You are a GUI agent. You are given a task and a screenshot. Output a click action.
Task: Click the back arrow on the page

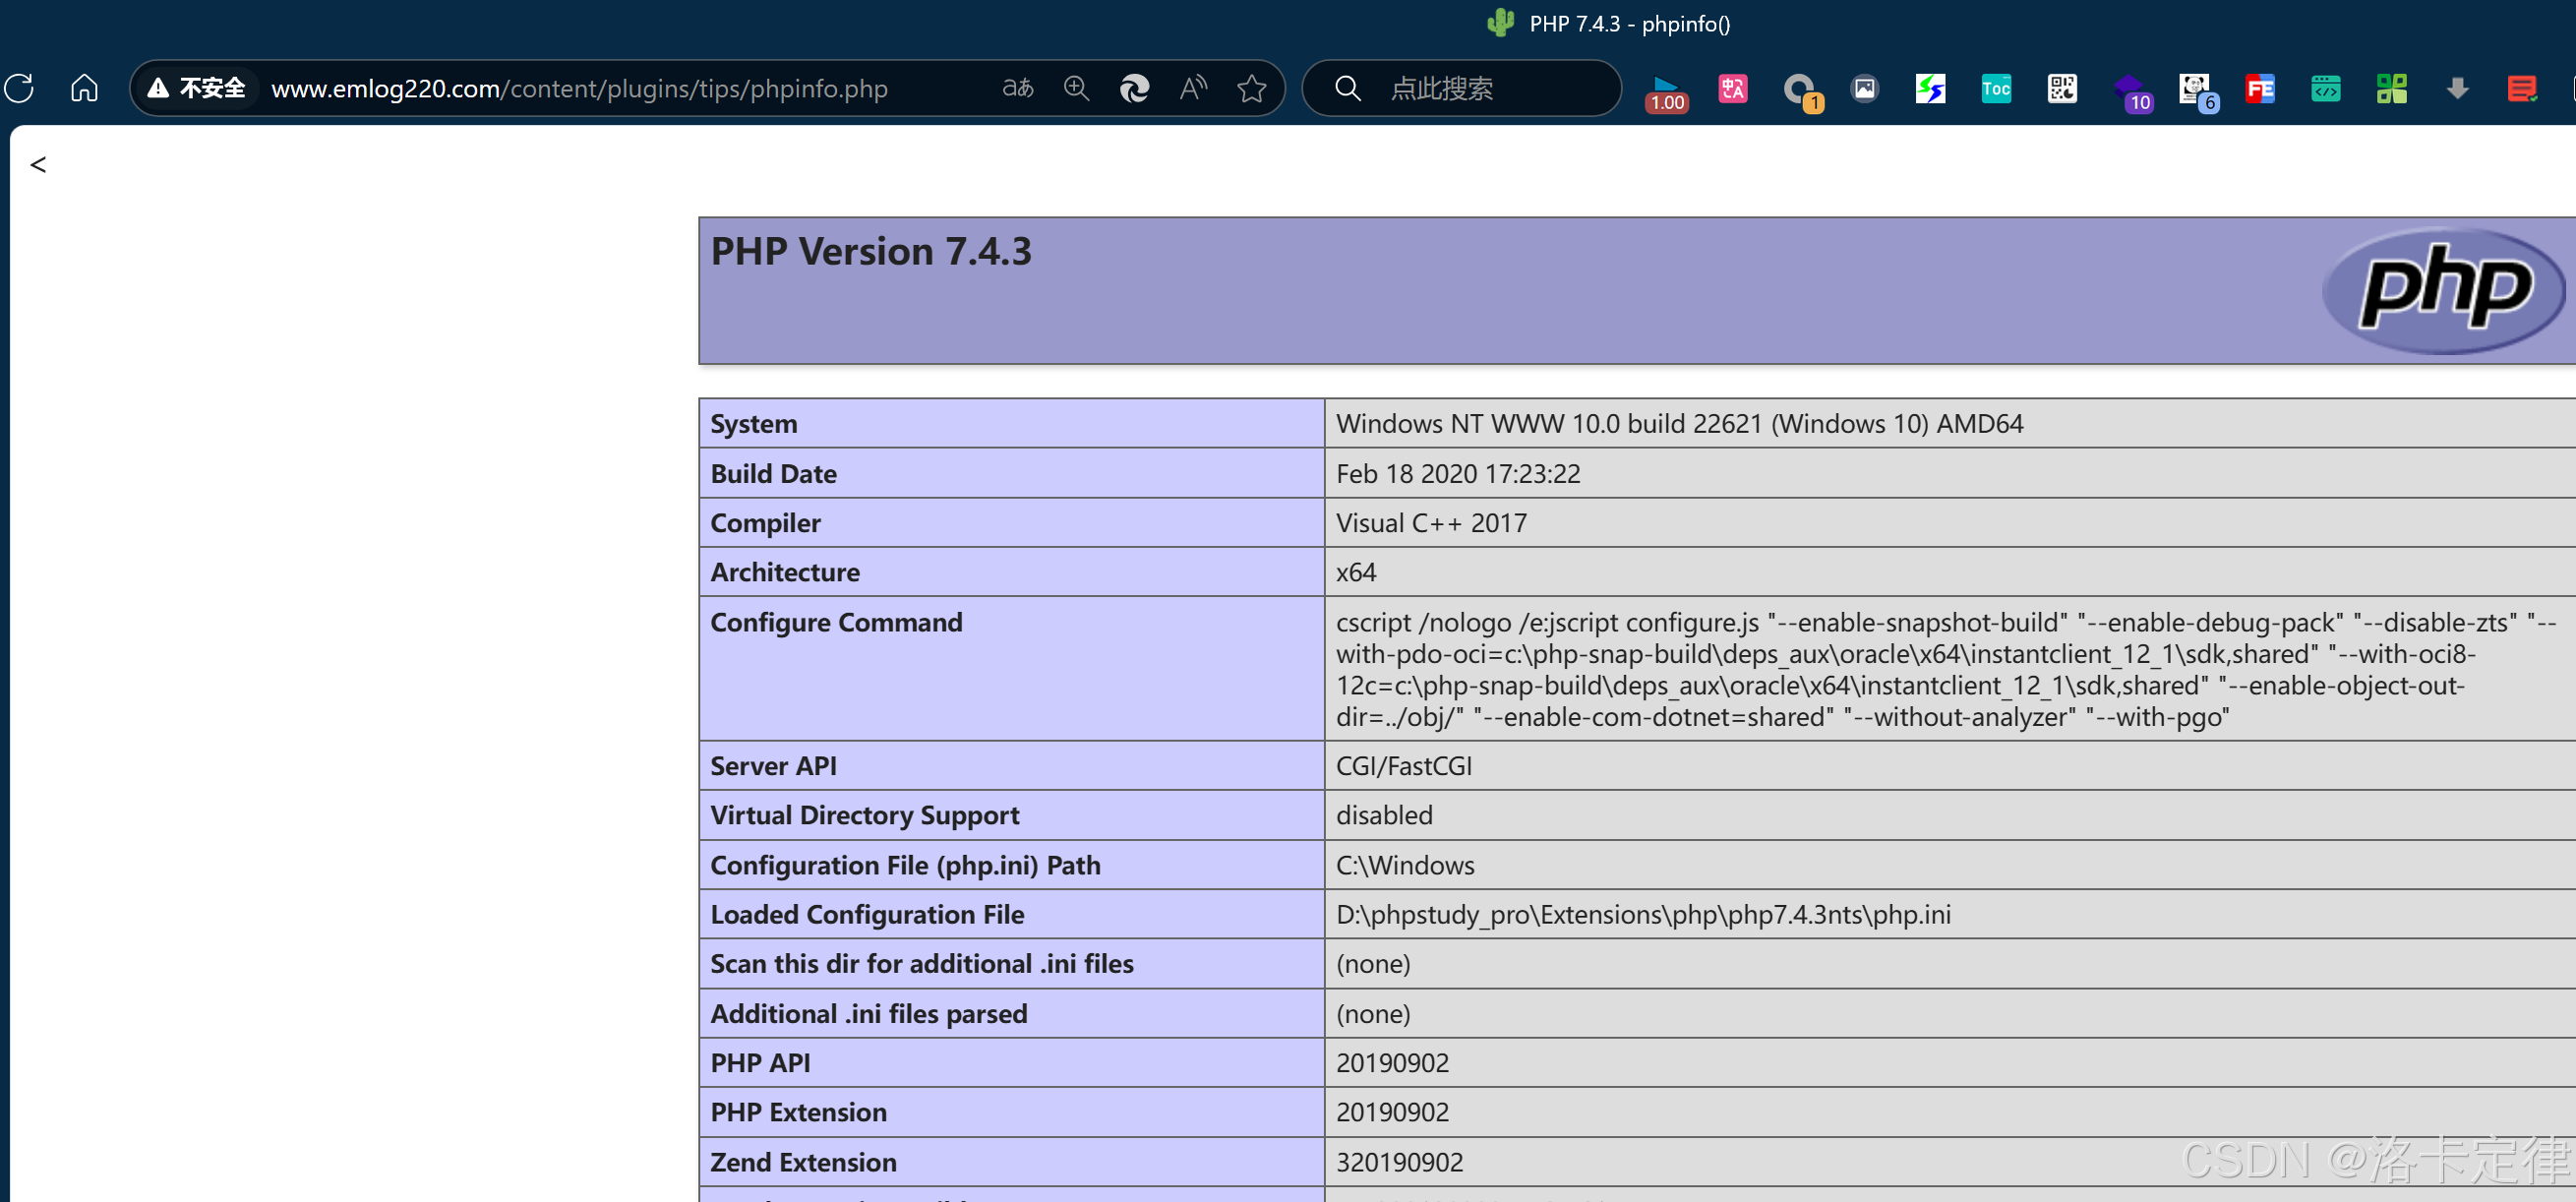[38, 164]
